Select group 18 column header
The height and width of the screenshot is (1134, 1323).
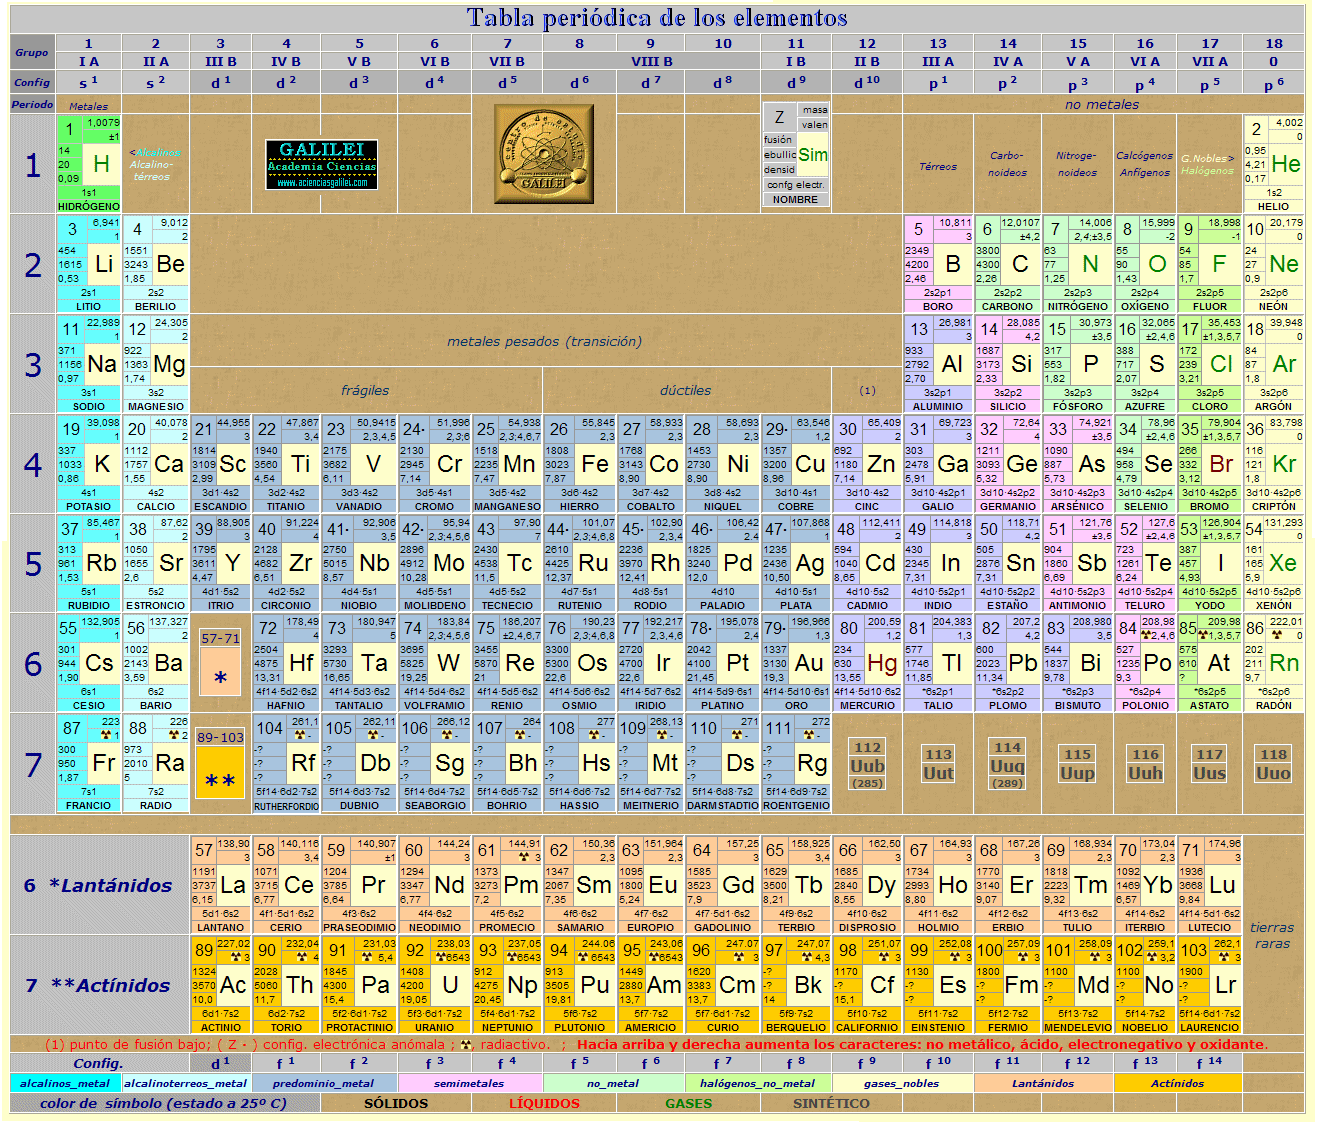click(1273, 52)
